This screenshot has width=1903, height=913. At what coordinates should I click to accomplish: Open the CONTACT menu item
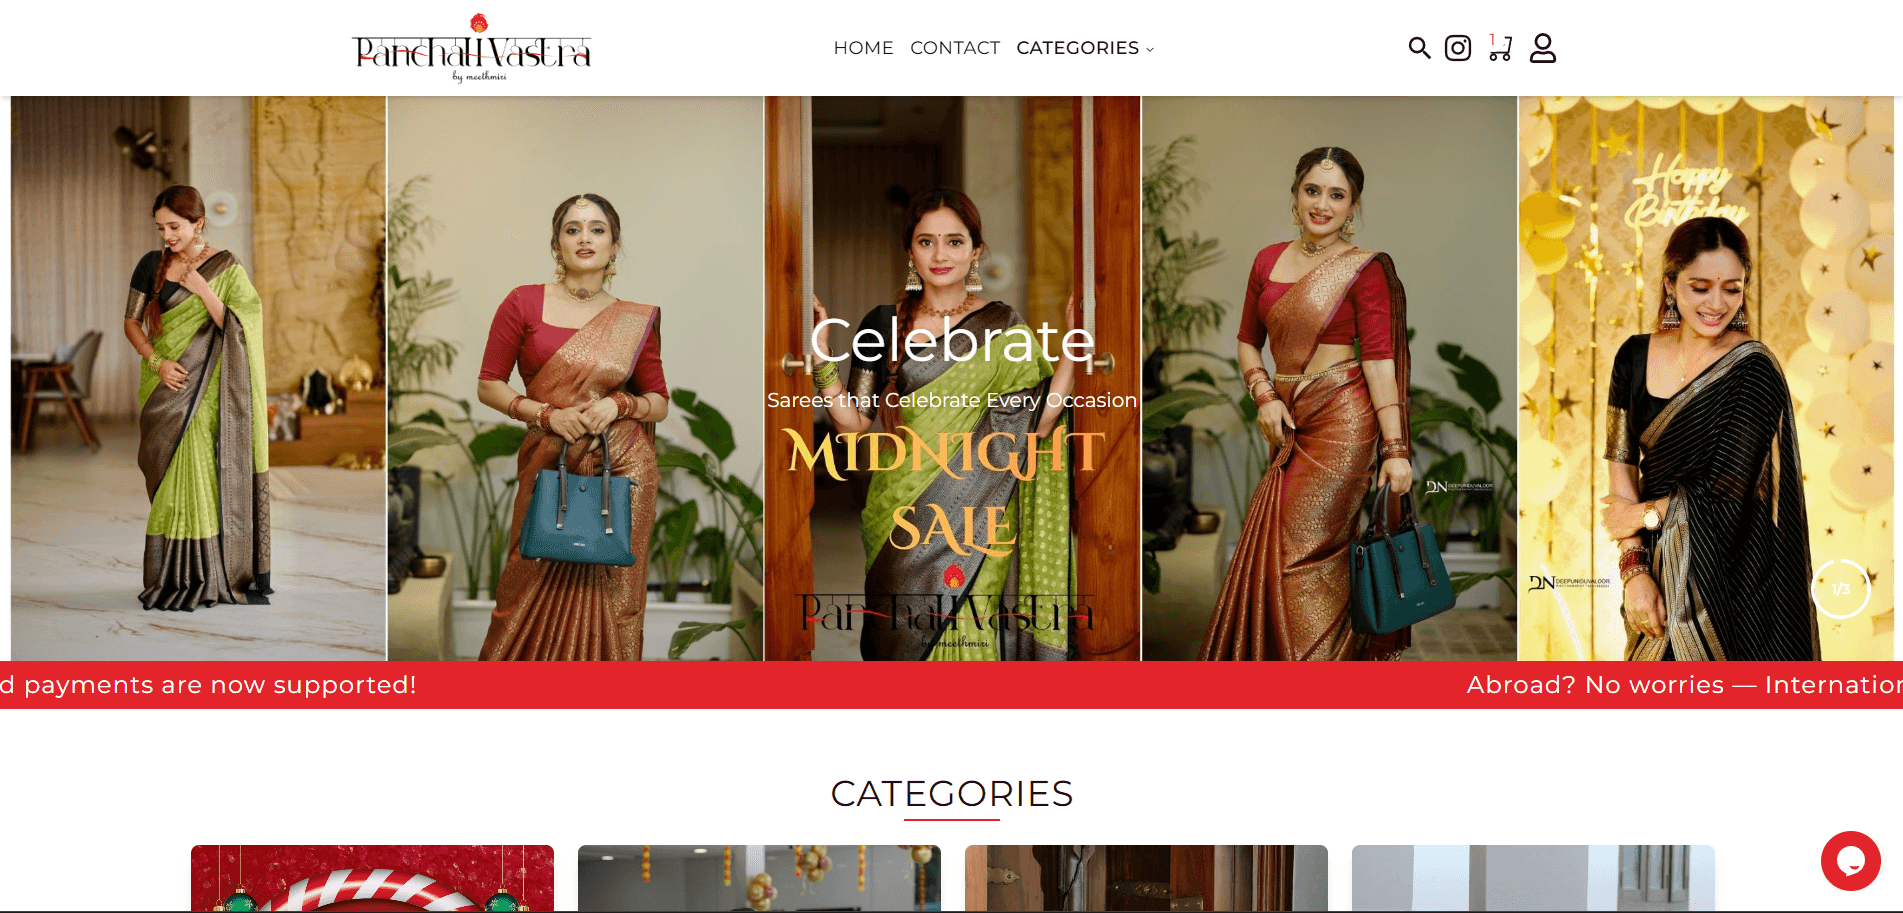955,48
